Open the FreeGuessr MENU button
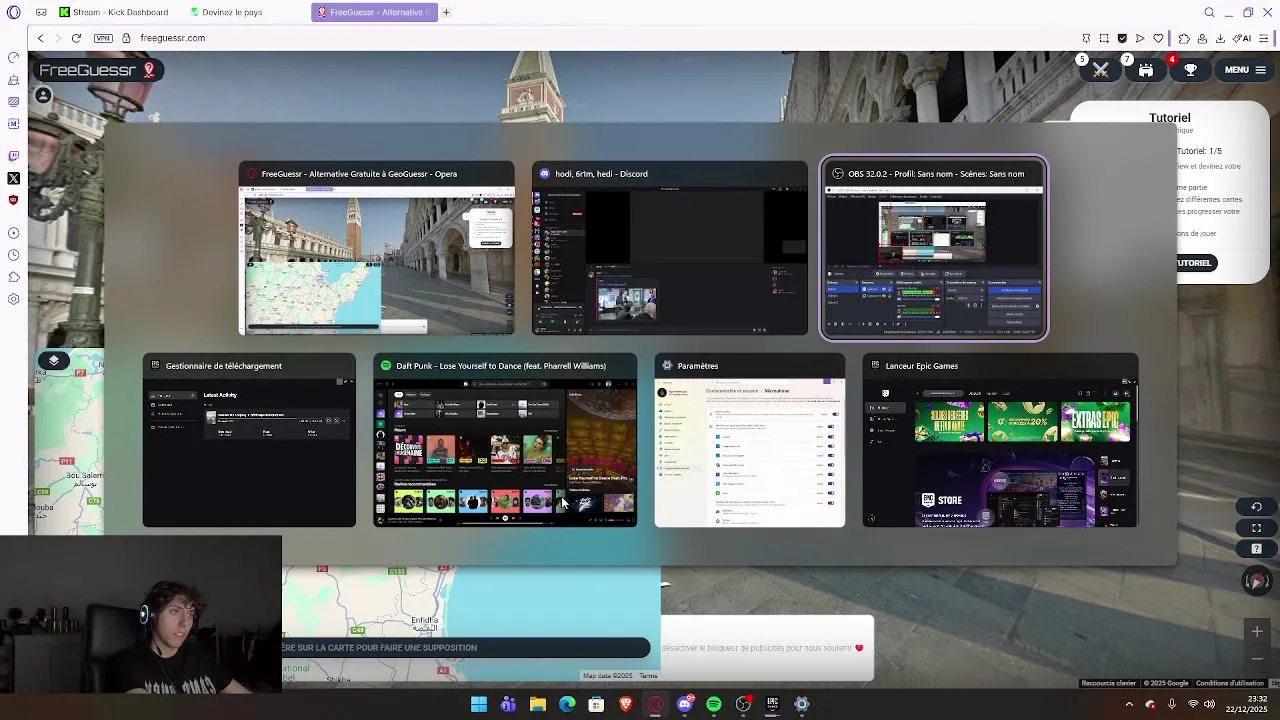 (x=1245, y=70)
